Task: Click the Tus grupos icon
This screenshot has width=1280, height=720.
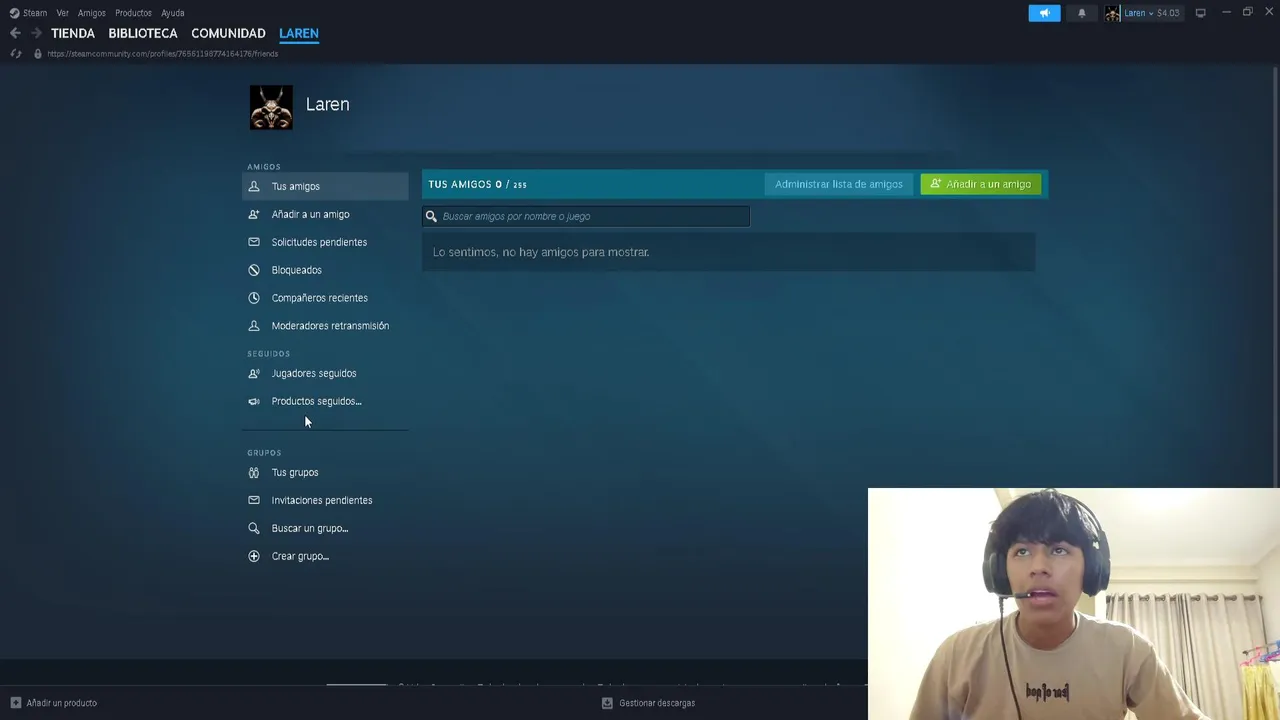Action: [x=254, y=472]
